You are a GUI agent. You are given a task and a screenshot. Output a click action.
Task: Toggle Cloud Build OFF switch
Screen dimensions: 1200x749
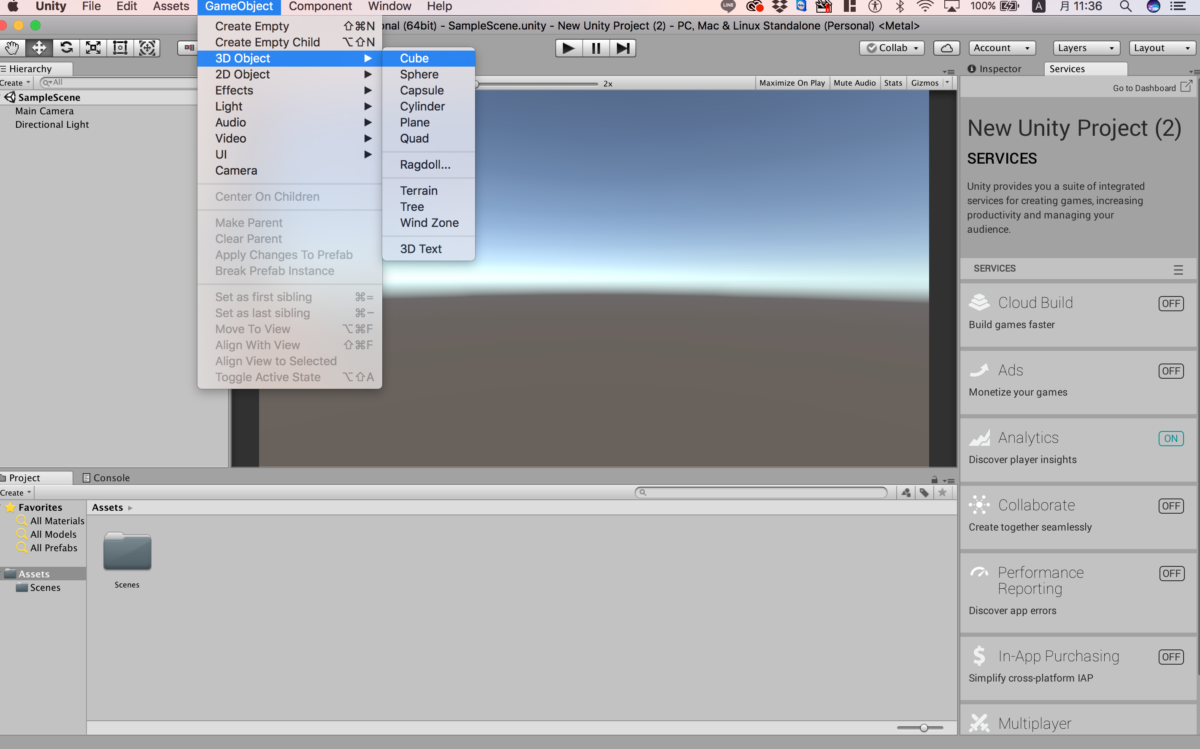pos(1171,303)
